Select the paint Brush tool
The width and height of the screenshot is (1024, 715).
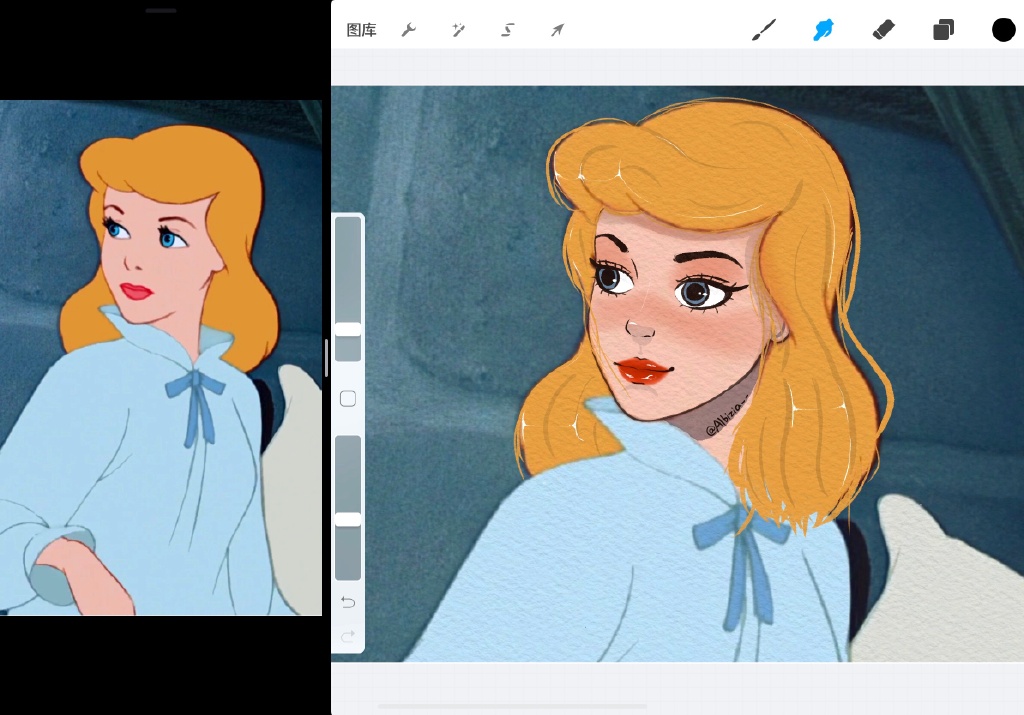763,30
